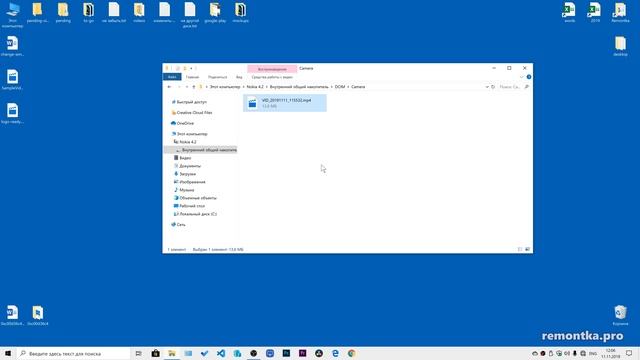
Task: Click the search magnifier icon in Explorer
Action: click(527, 87)
